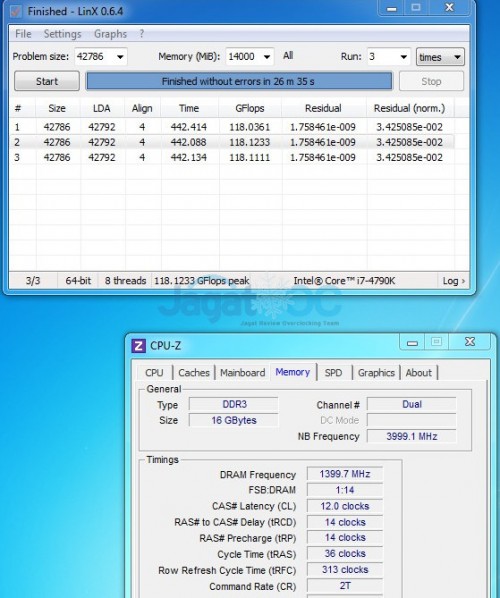500x598 pixels.
Task: Click the All memory link
Action: pyautogui.click(x=288, y=56)
